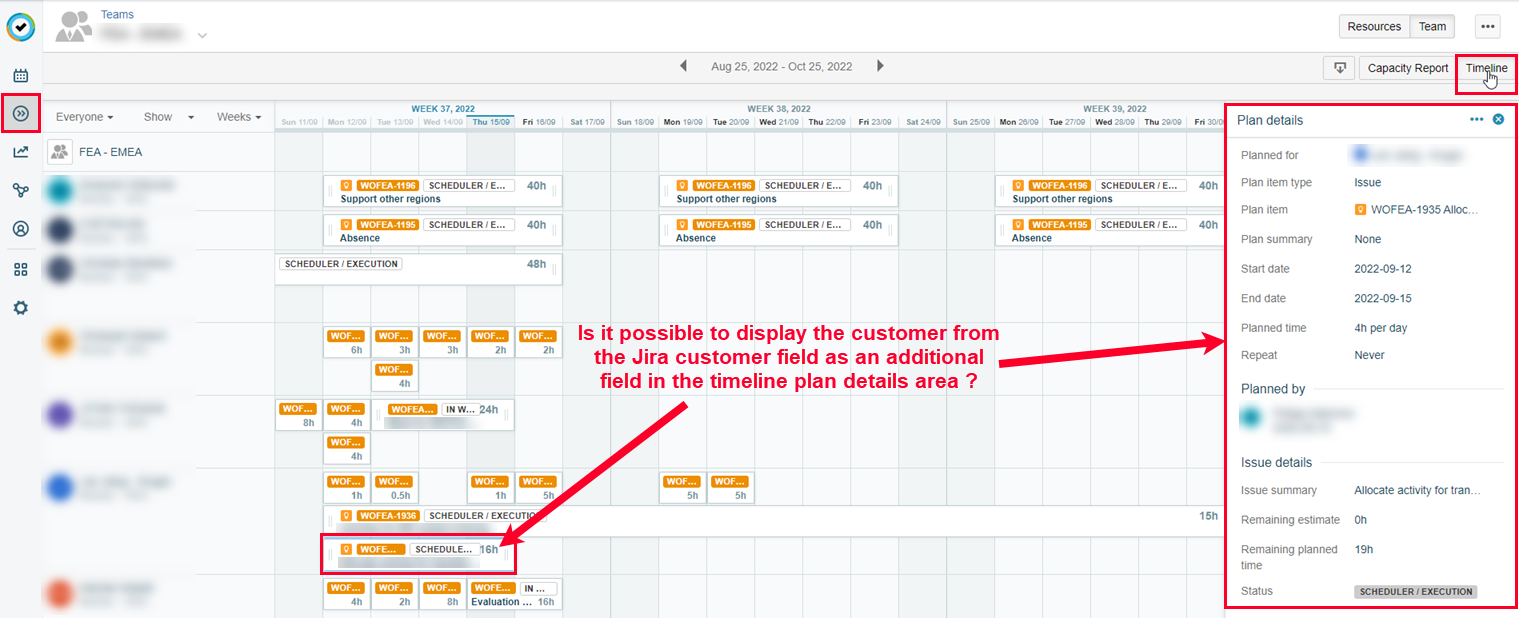The width and height of the screenshot is (1519, 618).
Task: Open the top-right ellipsis menu button
Action: tap(1487, 27)
